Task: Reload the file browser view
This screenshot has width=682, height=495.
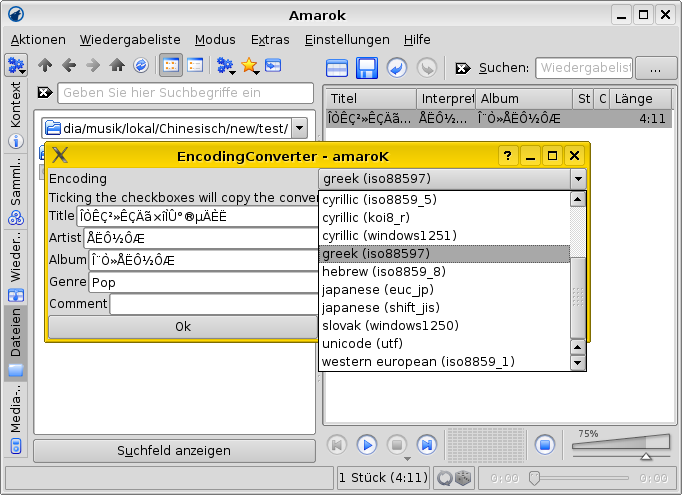Action: pyautogui.click(x=141, y=66)
